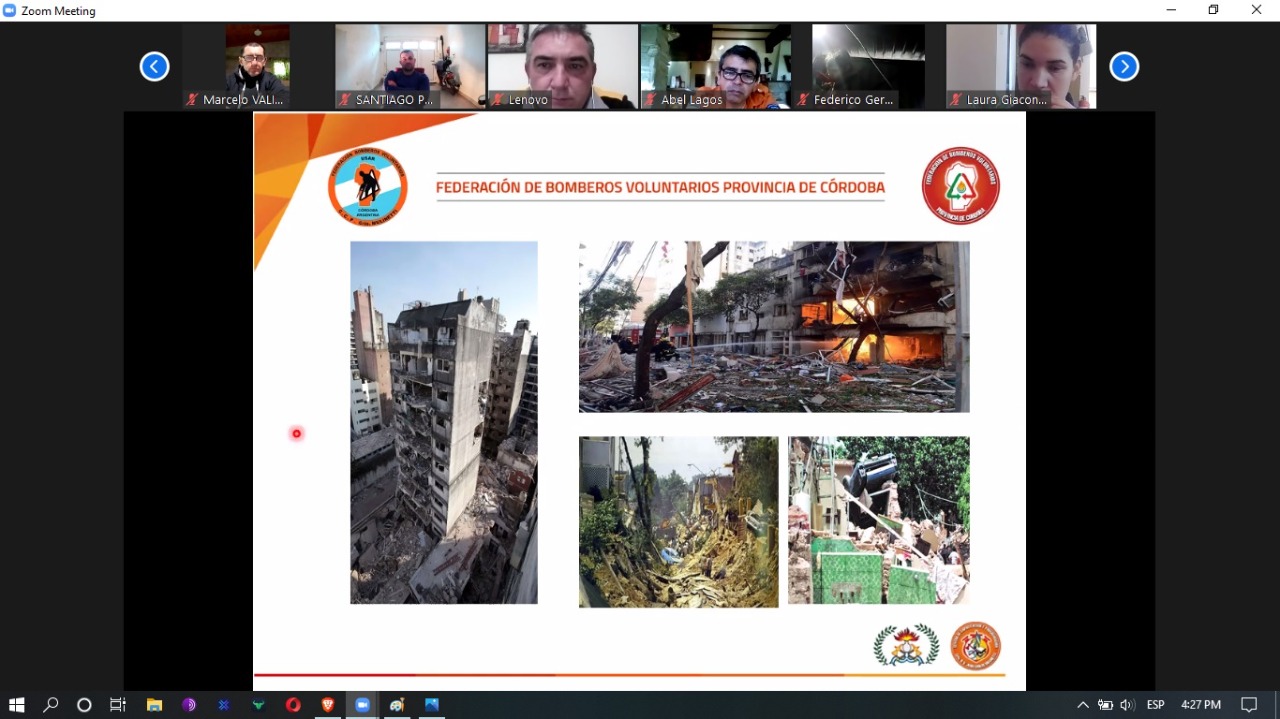Select Marcelo VALI... video thumbnail
This screenshot has height=719, width=1280.
[257, 66]
